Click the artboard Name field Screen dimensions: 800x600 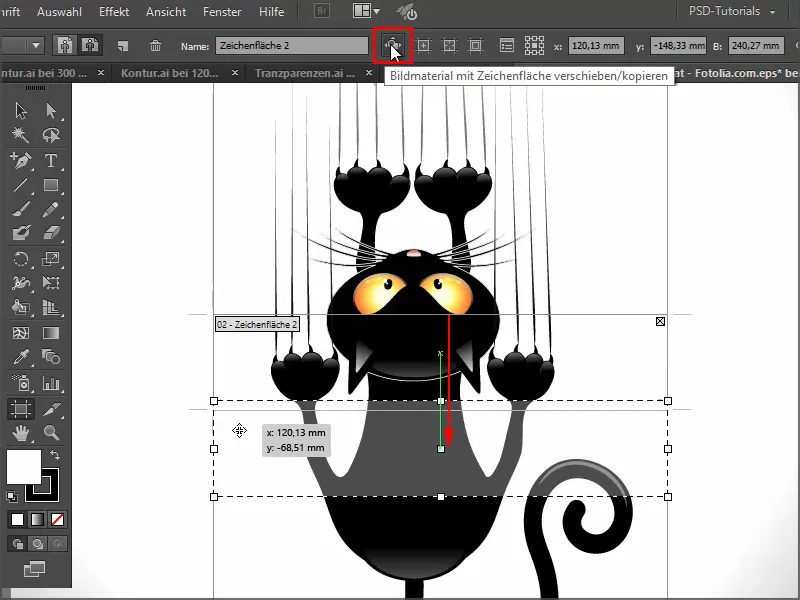pyautogui.click(x=291, y=45)
